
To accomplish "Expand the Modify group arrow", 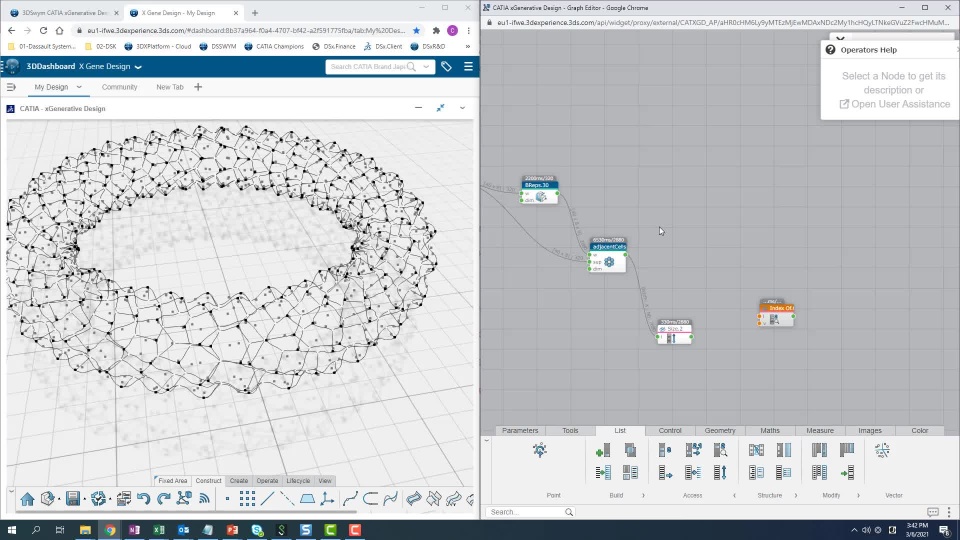I will pyautogui.click(x=858, y=495).
